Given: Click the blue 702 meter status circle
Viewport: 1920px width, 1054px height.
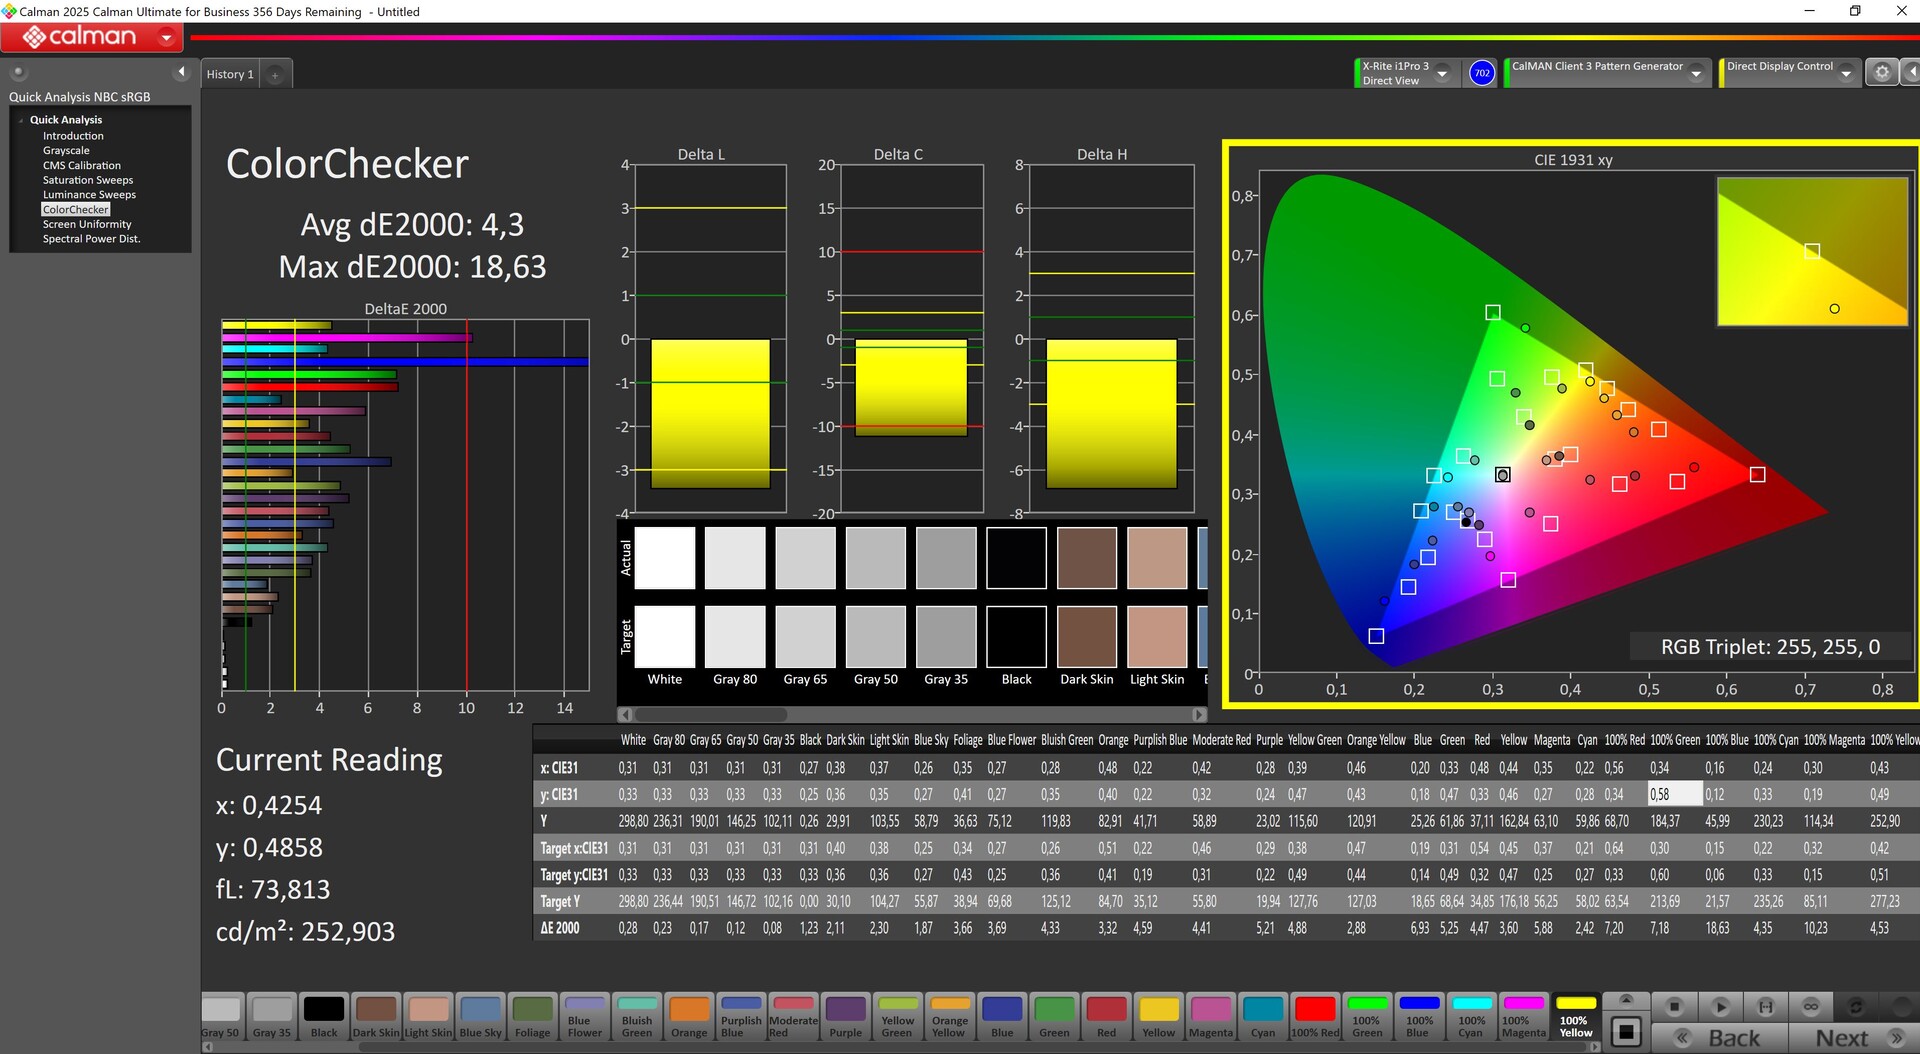Looking at the screenshot, I should click(x=1482, y=73).
